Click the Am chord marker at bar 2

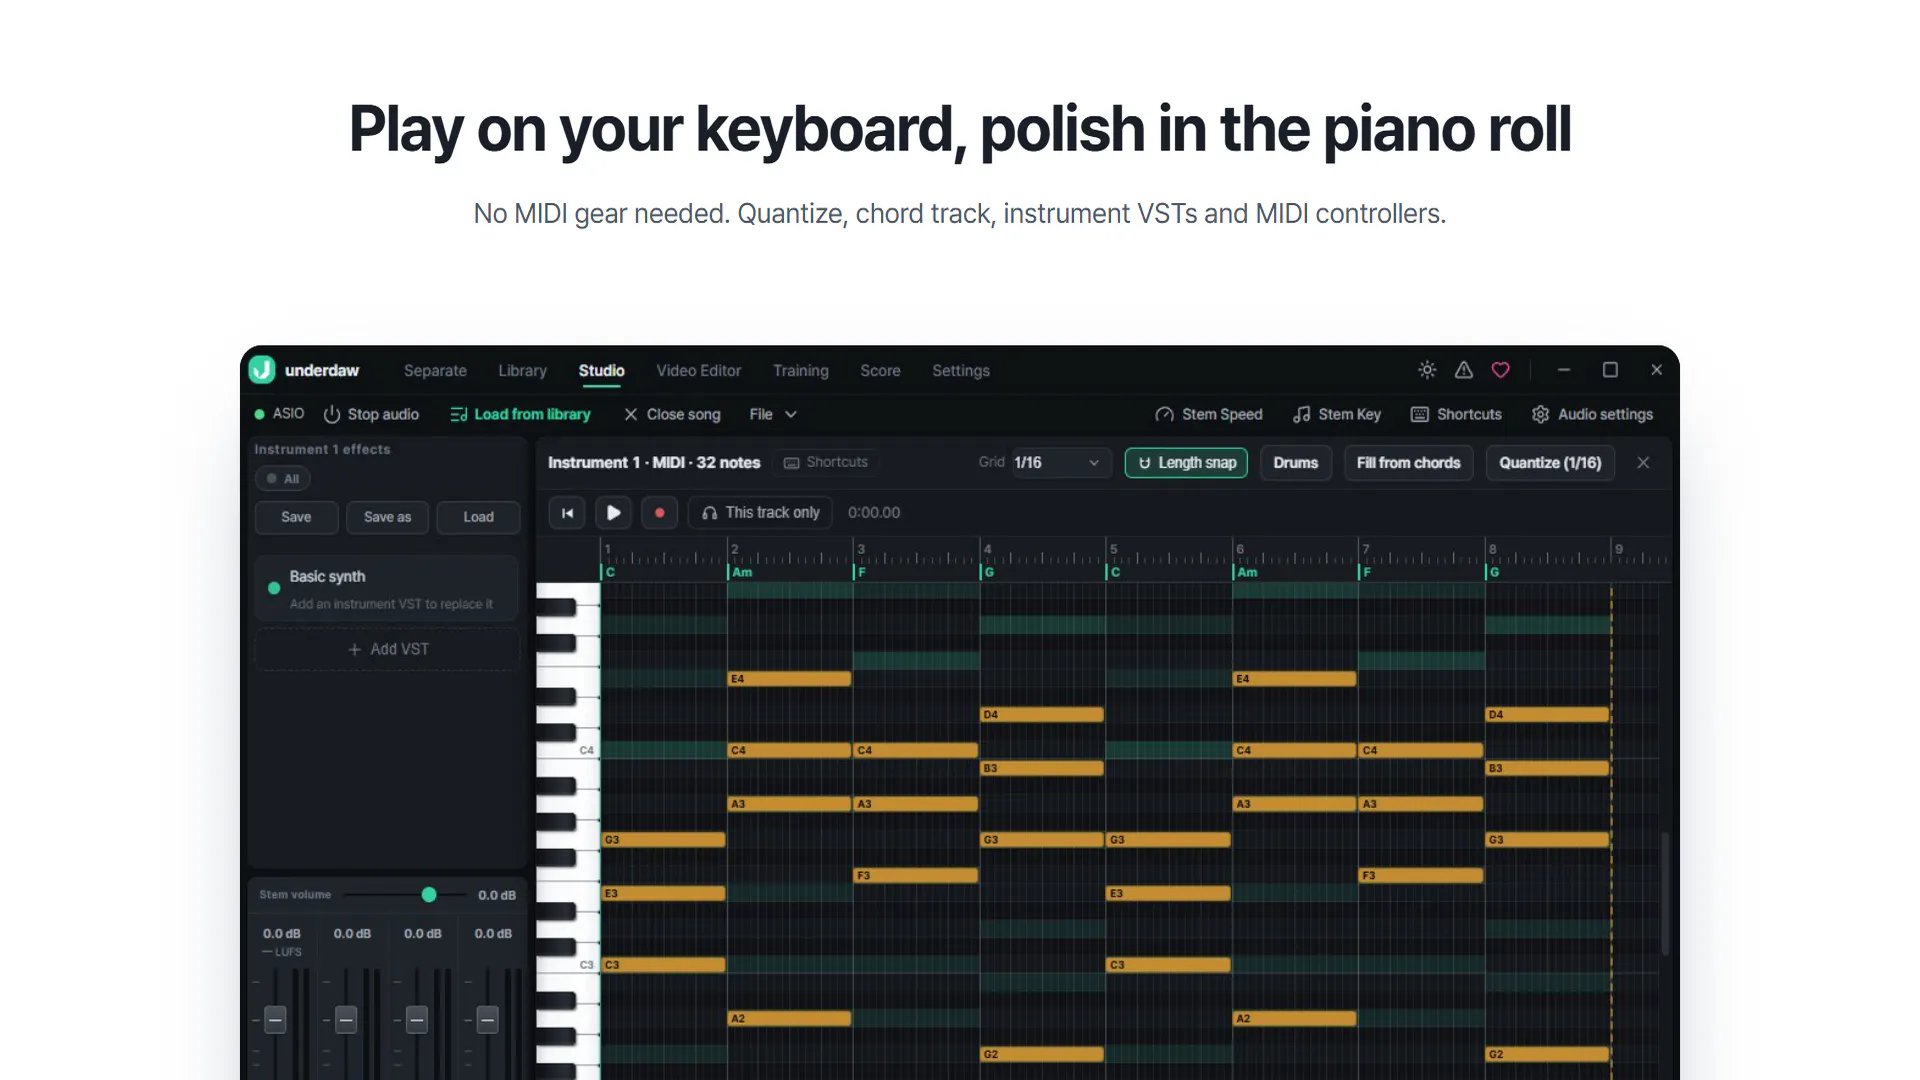(x=741, y=572)
